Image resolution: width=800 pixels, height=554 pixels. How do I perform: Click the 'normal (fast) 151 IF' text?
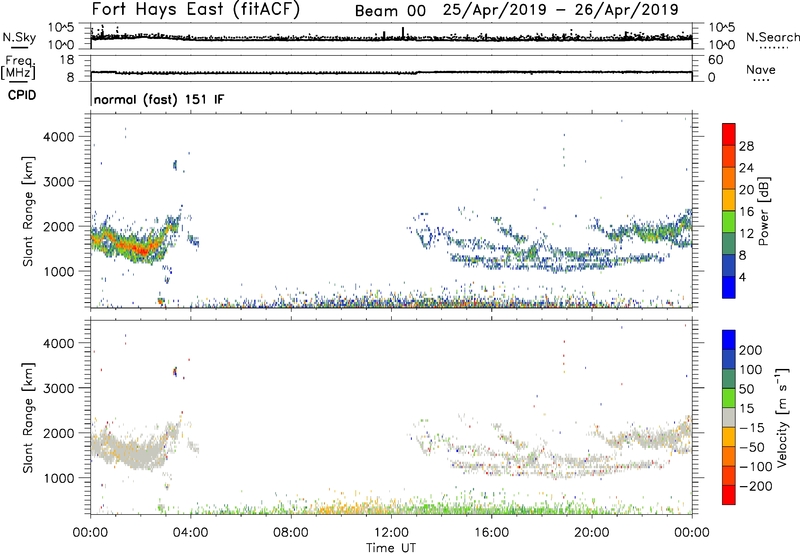click(x=159, y=100)
